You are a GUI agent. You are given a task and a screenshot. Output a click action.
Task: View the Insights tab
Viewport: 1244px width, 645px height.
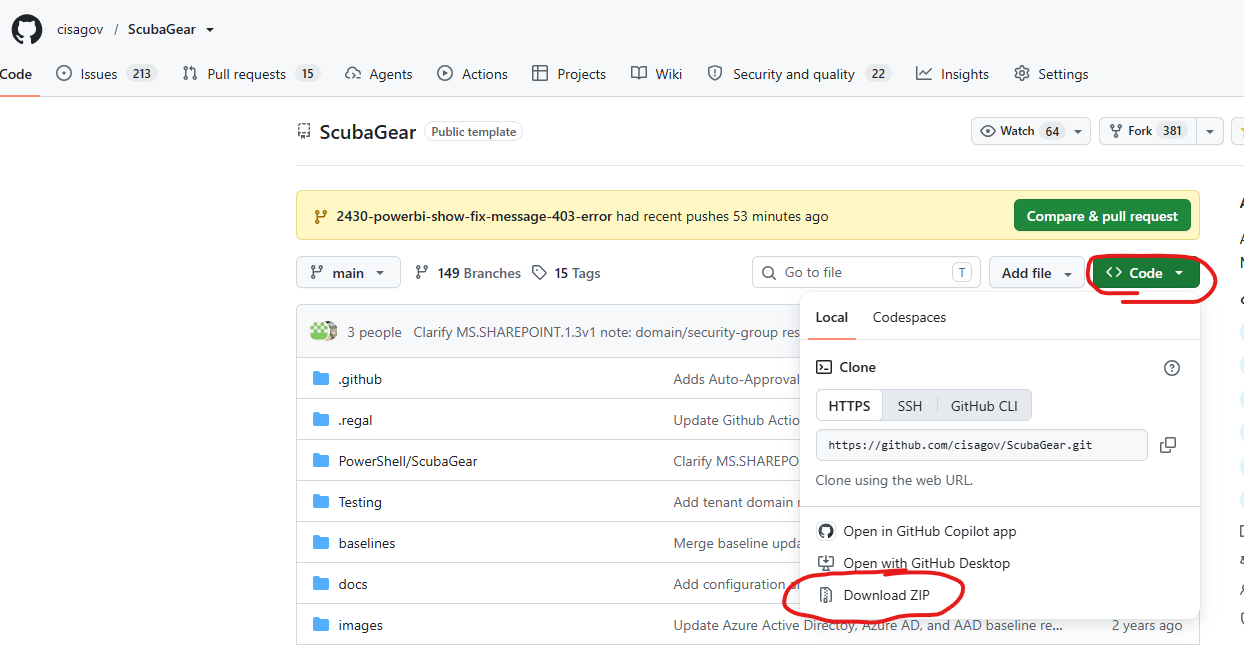(952, 74)
